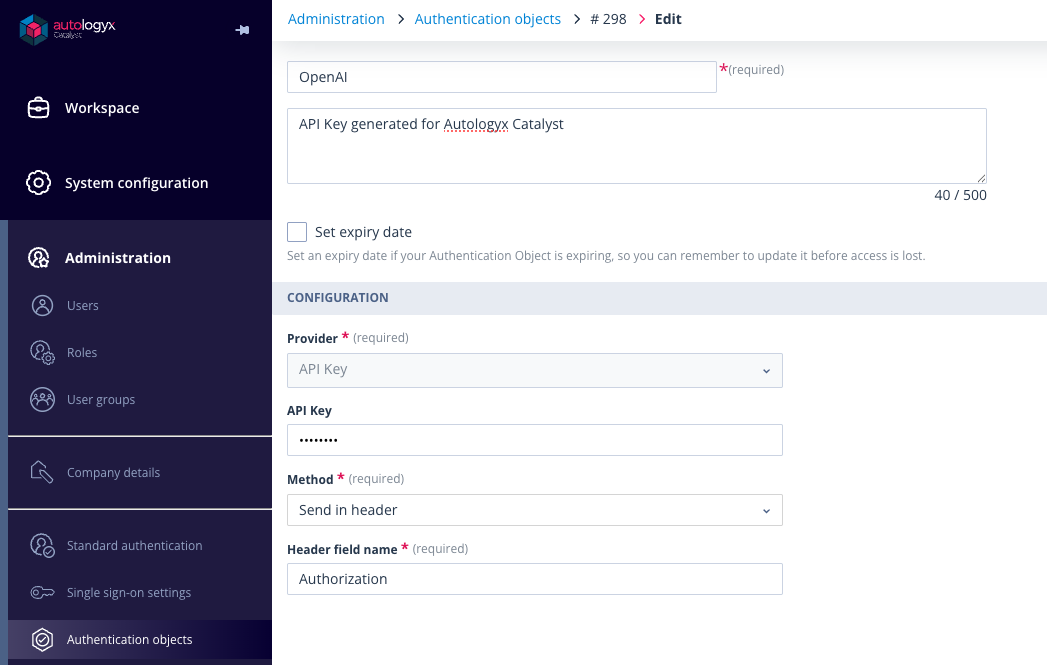This screenshot has width=1047, height=665.
Task: Click the Users person icon
Action: pos(42,306)
